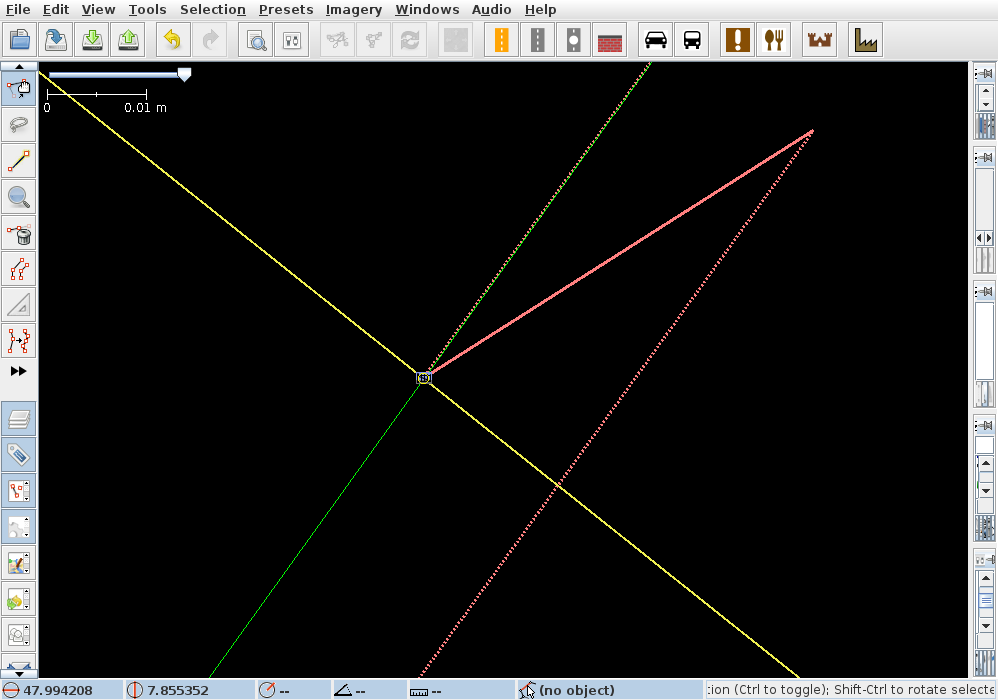This screenshot has width=998, height=700.
Task: Activate the Parallel ways tool
Action: pos(19,269)
